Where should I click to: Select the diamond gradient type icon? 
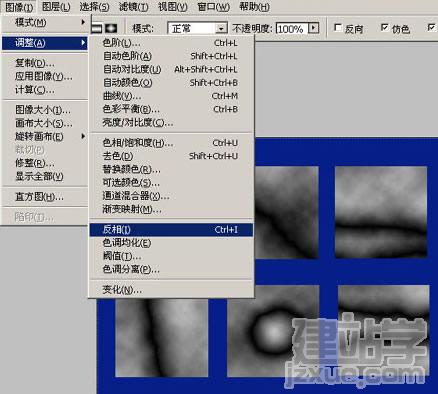[x=111, y=28]
